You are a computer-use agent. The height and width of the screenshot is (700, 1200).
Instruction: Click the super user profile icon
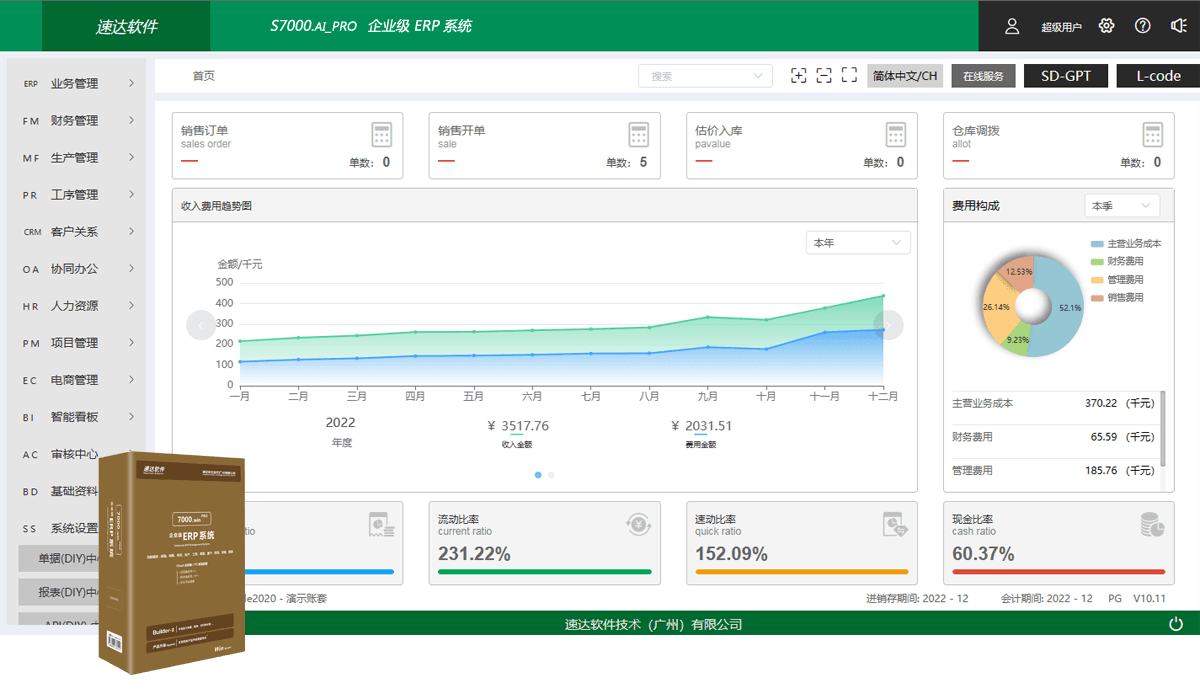[1011, 28]
